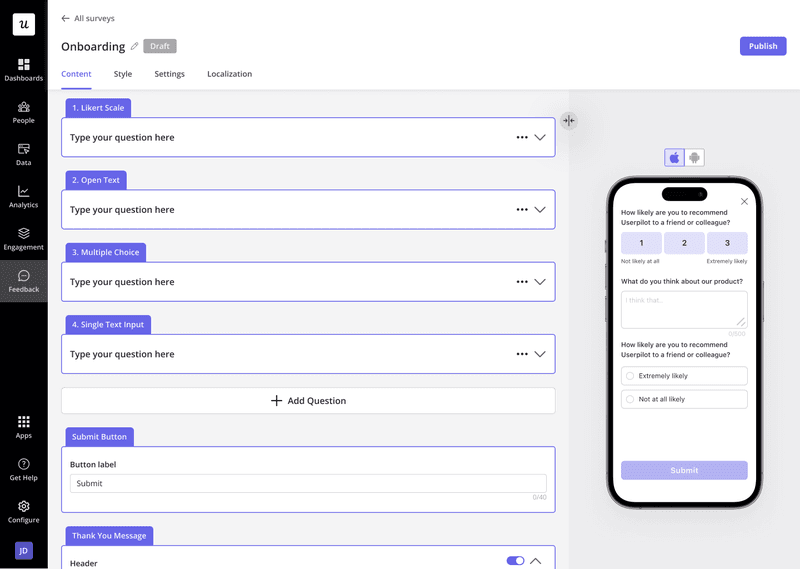This screenshot has width=800, height=569.
Task: Expand the Multiple Choice question chevron
Action: tap(540, 282)
